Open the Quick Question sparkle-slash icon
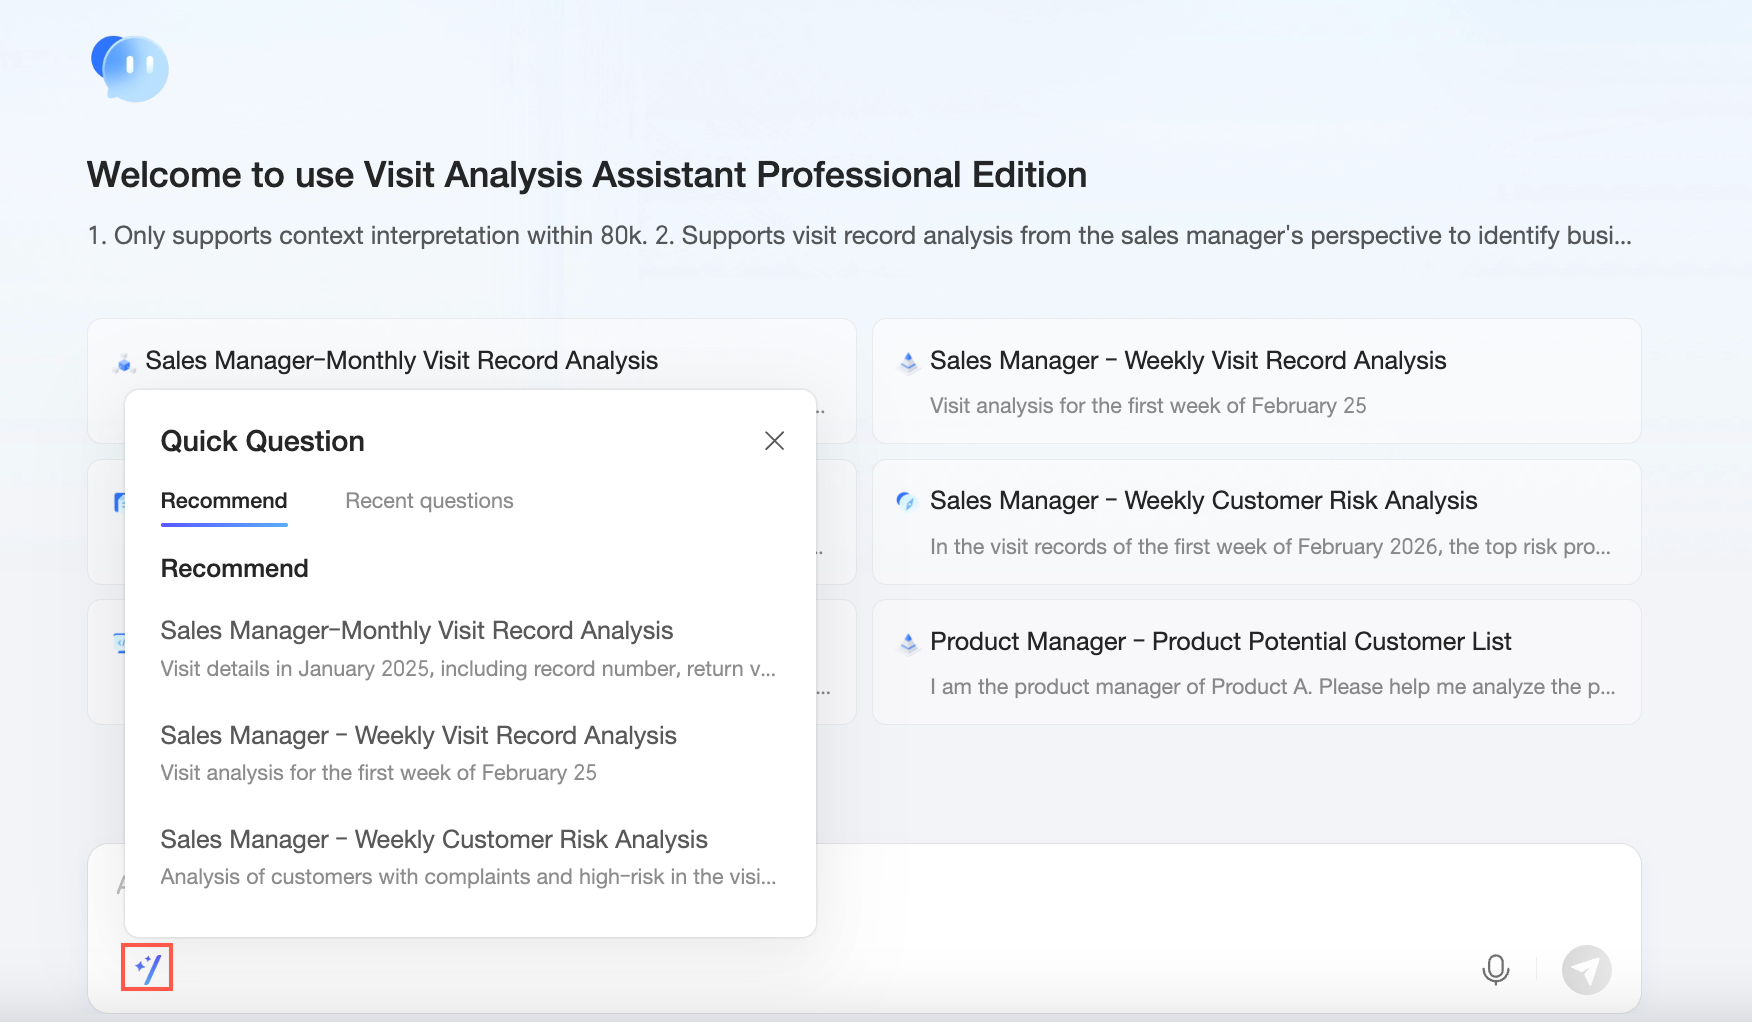The image size is (1752, 1022). tap(147, 968)
